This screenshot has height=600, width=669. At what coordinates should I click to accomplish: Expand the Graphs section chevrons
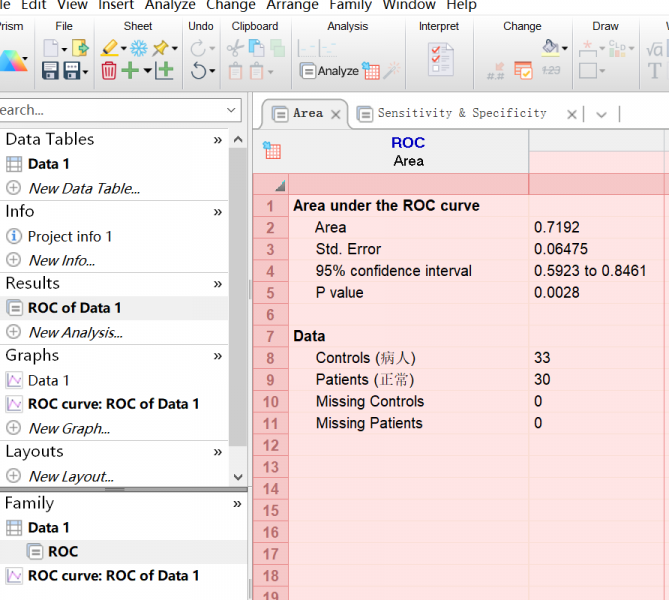point(218,356)
